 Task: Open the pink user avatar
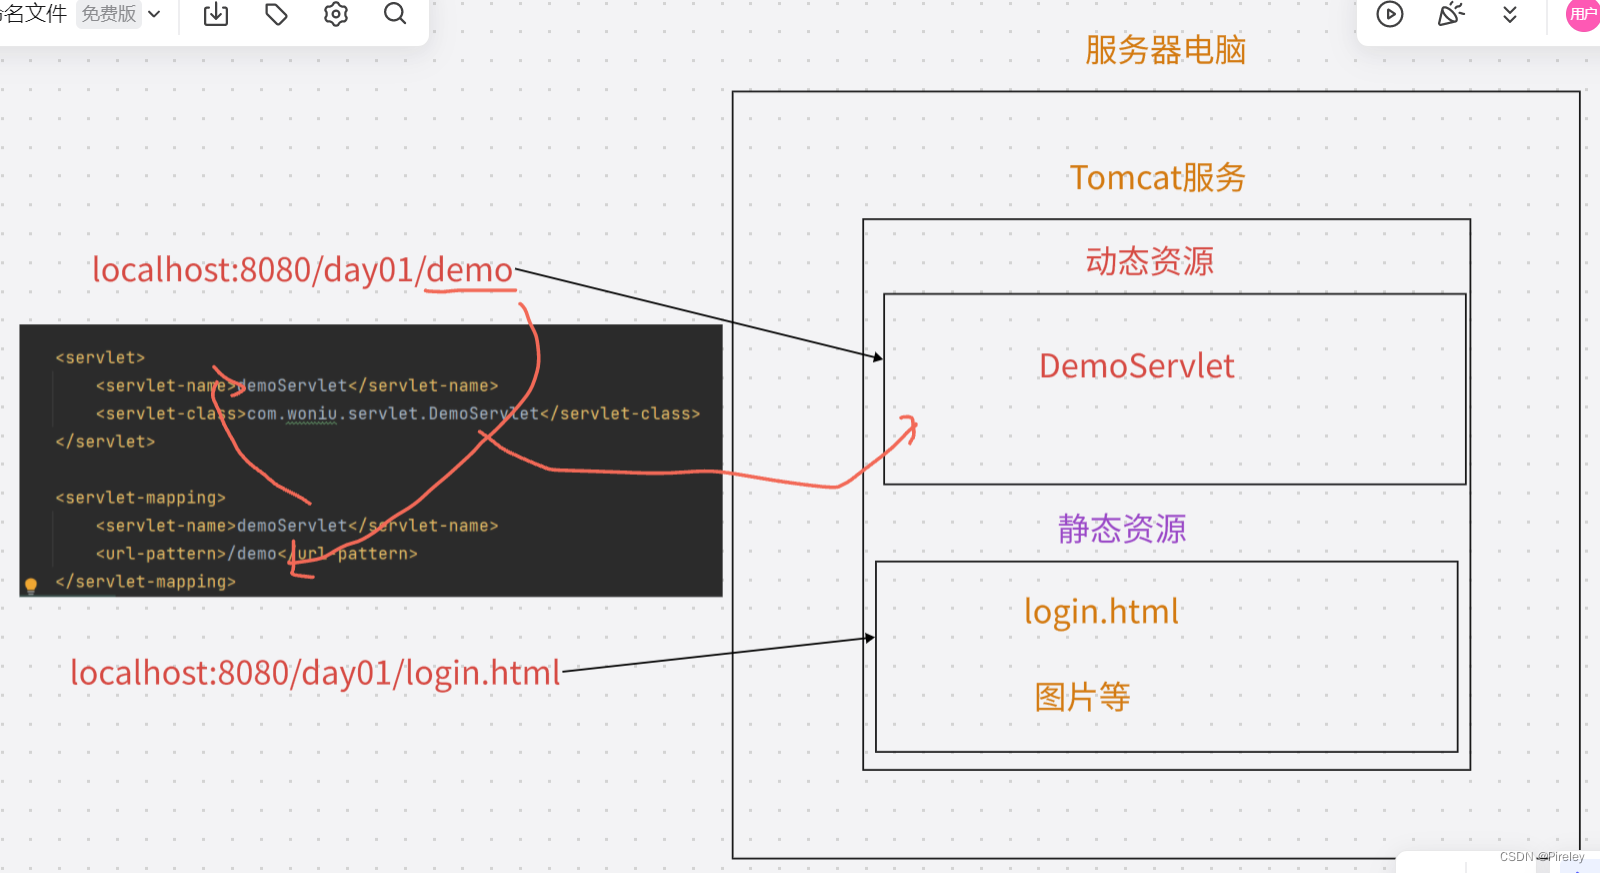[x=1583, y=14]
